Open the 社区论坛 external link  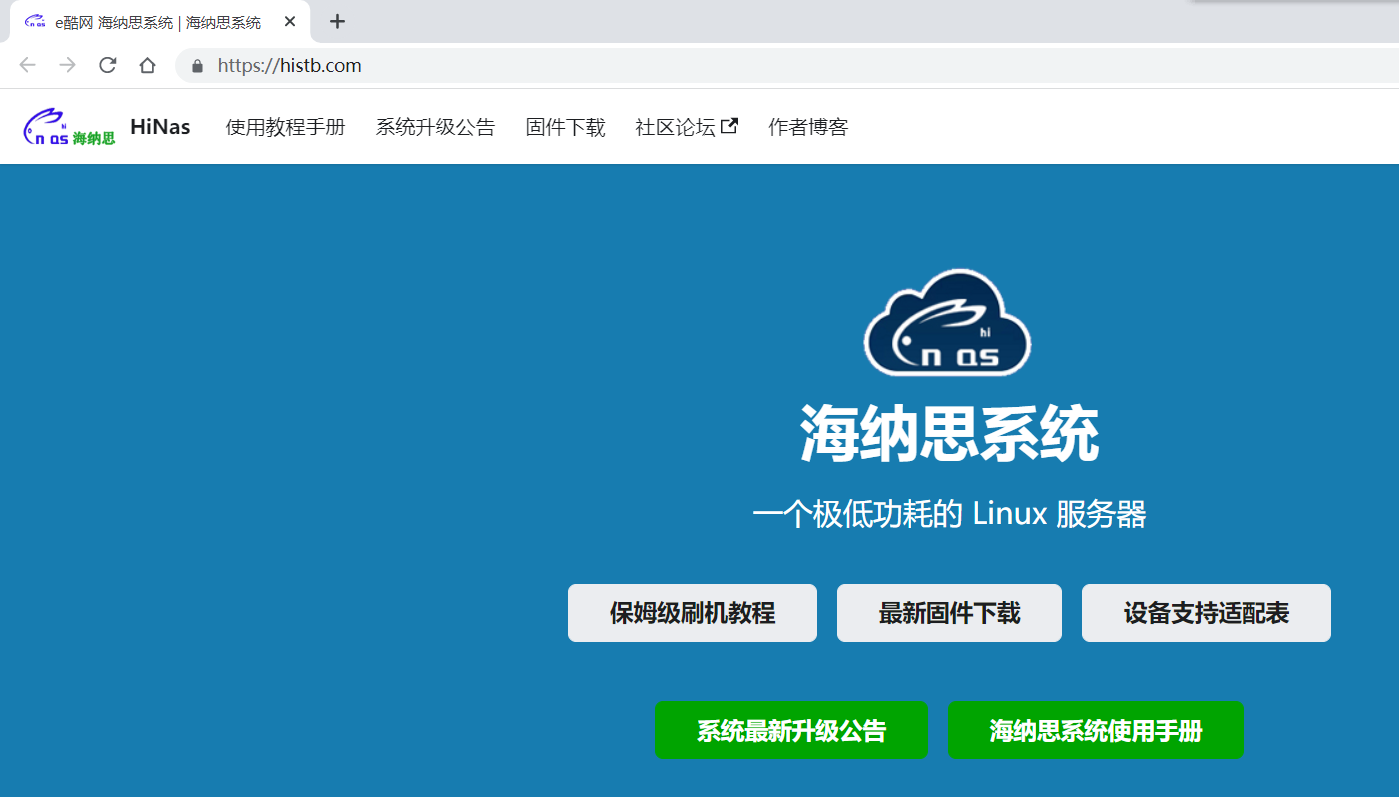(x=686, y=127)
